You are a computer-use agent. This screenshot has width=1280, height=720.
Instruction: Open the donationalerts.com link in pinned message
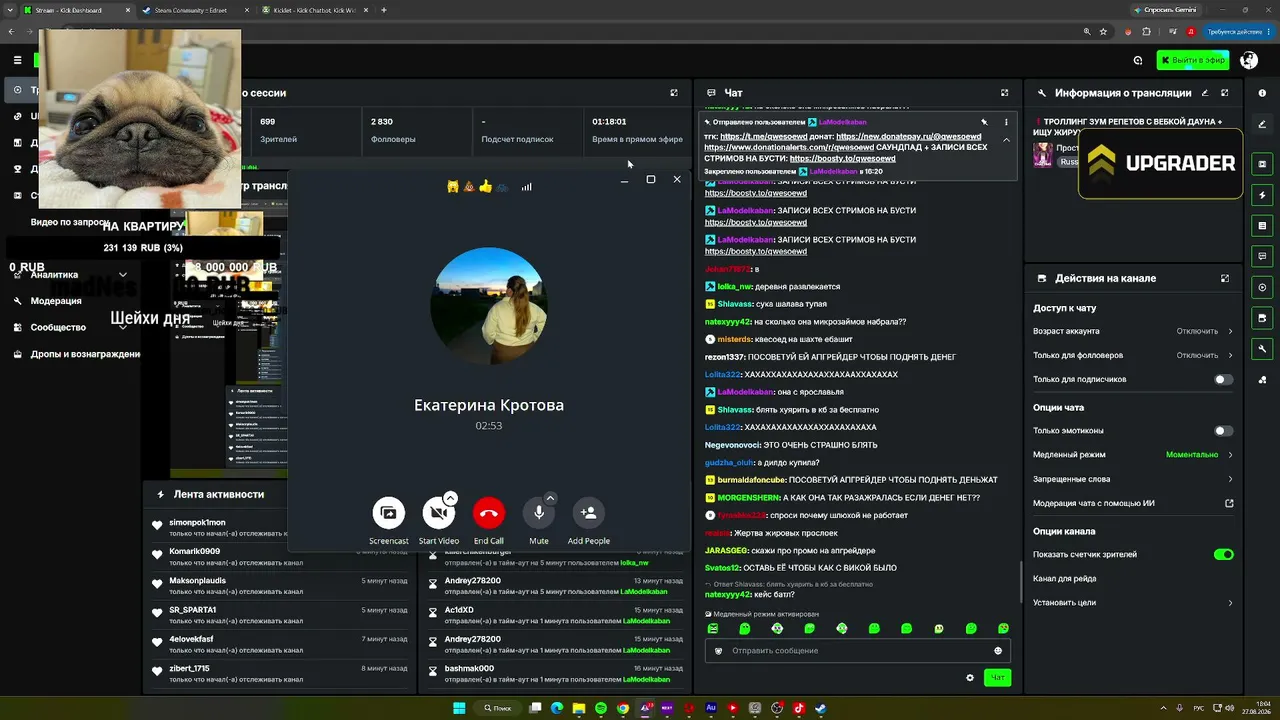(x=789, y=147)
